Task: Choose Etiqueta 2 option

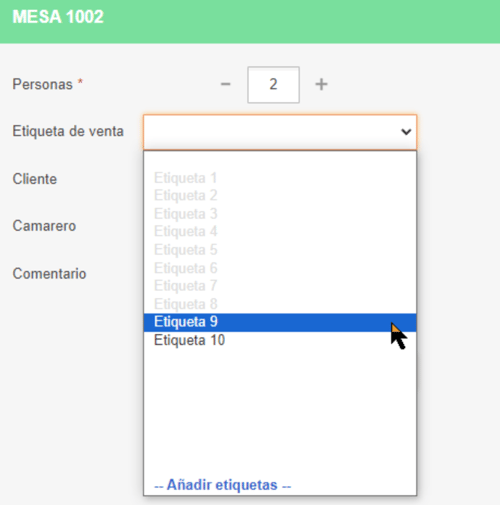Action: (x=280, y=196)
